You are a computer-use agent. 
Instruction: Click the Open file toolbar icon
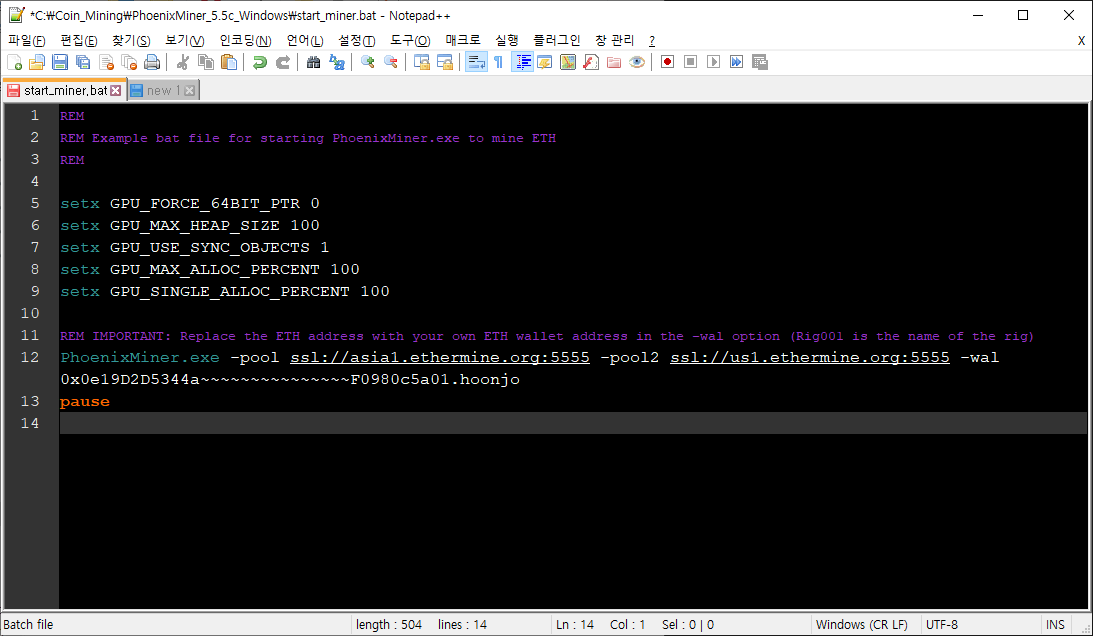click(37, 62)
